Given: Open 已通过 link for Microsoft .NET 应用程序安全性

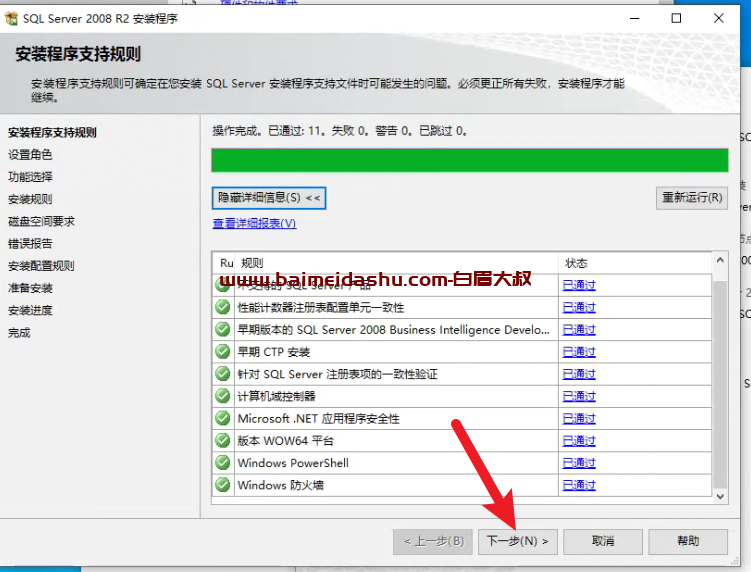Looking at the screenshot, I should 579,419.
